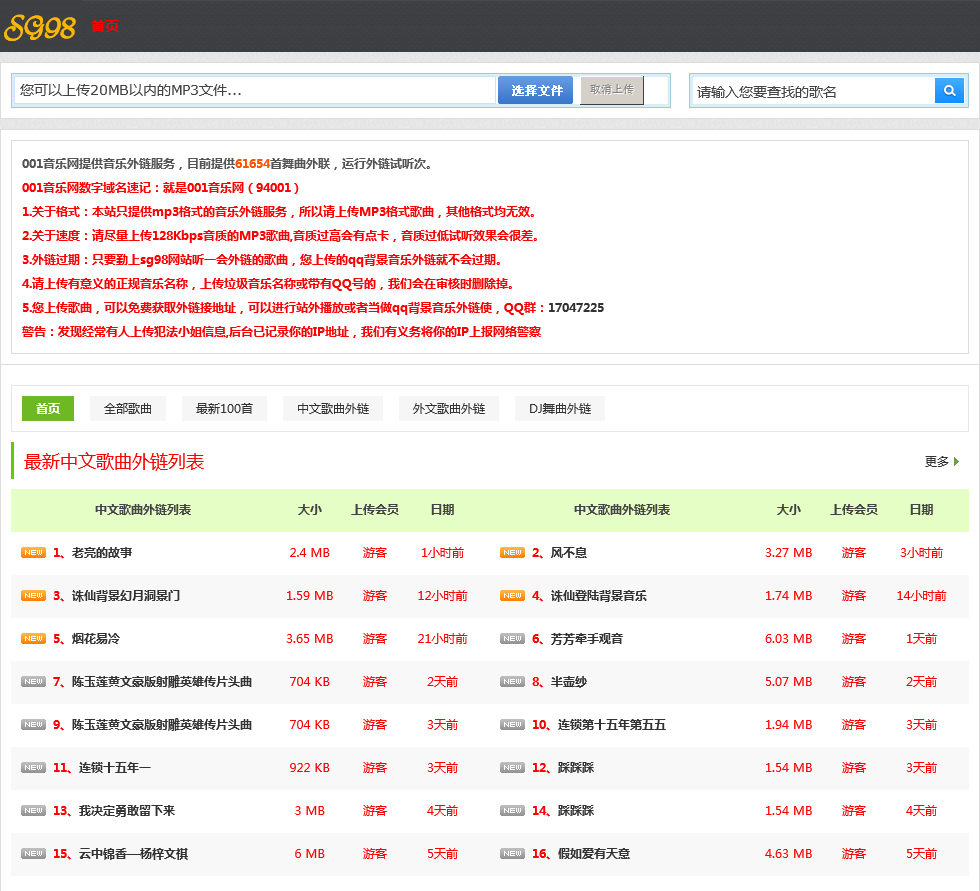Switch to 最新100首 tab

click(224, 409)
